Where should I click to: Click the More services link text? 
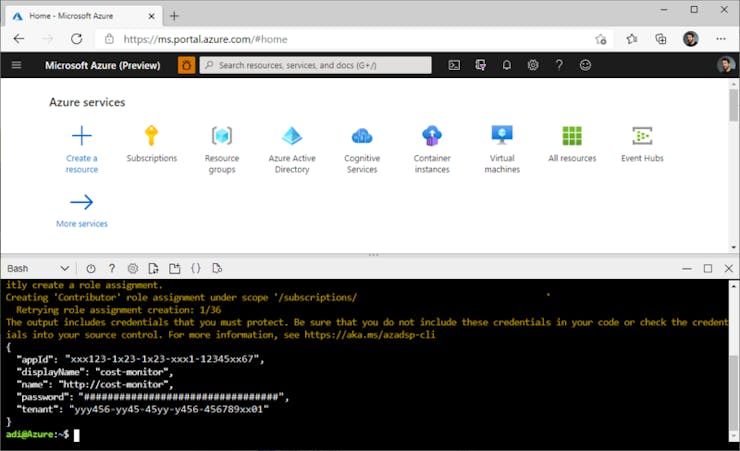(82, 224)
